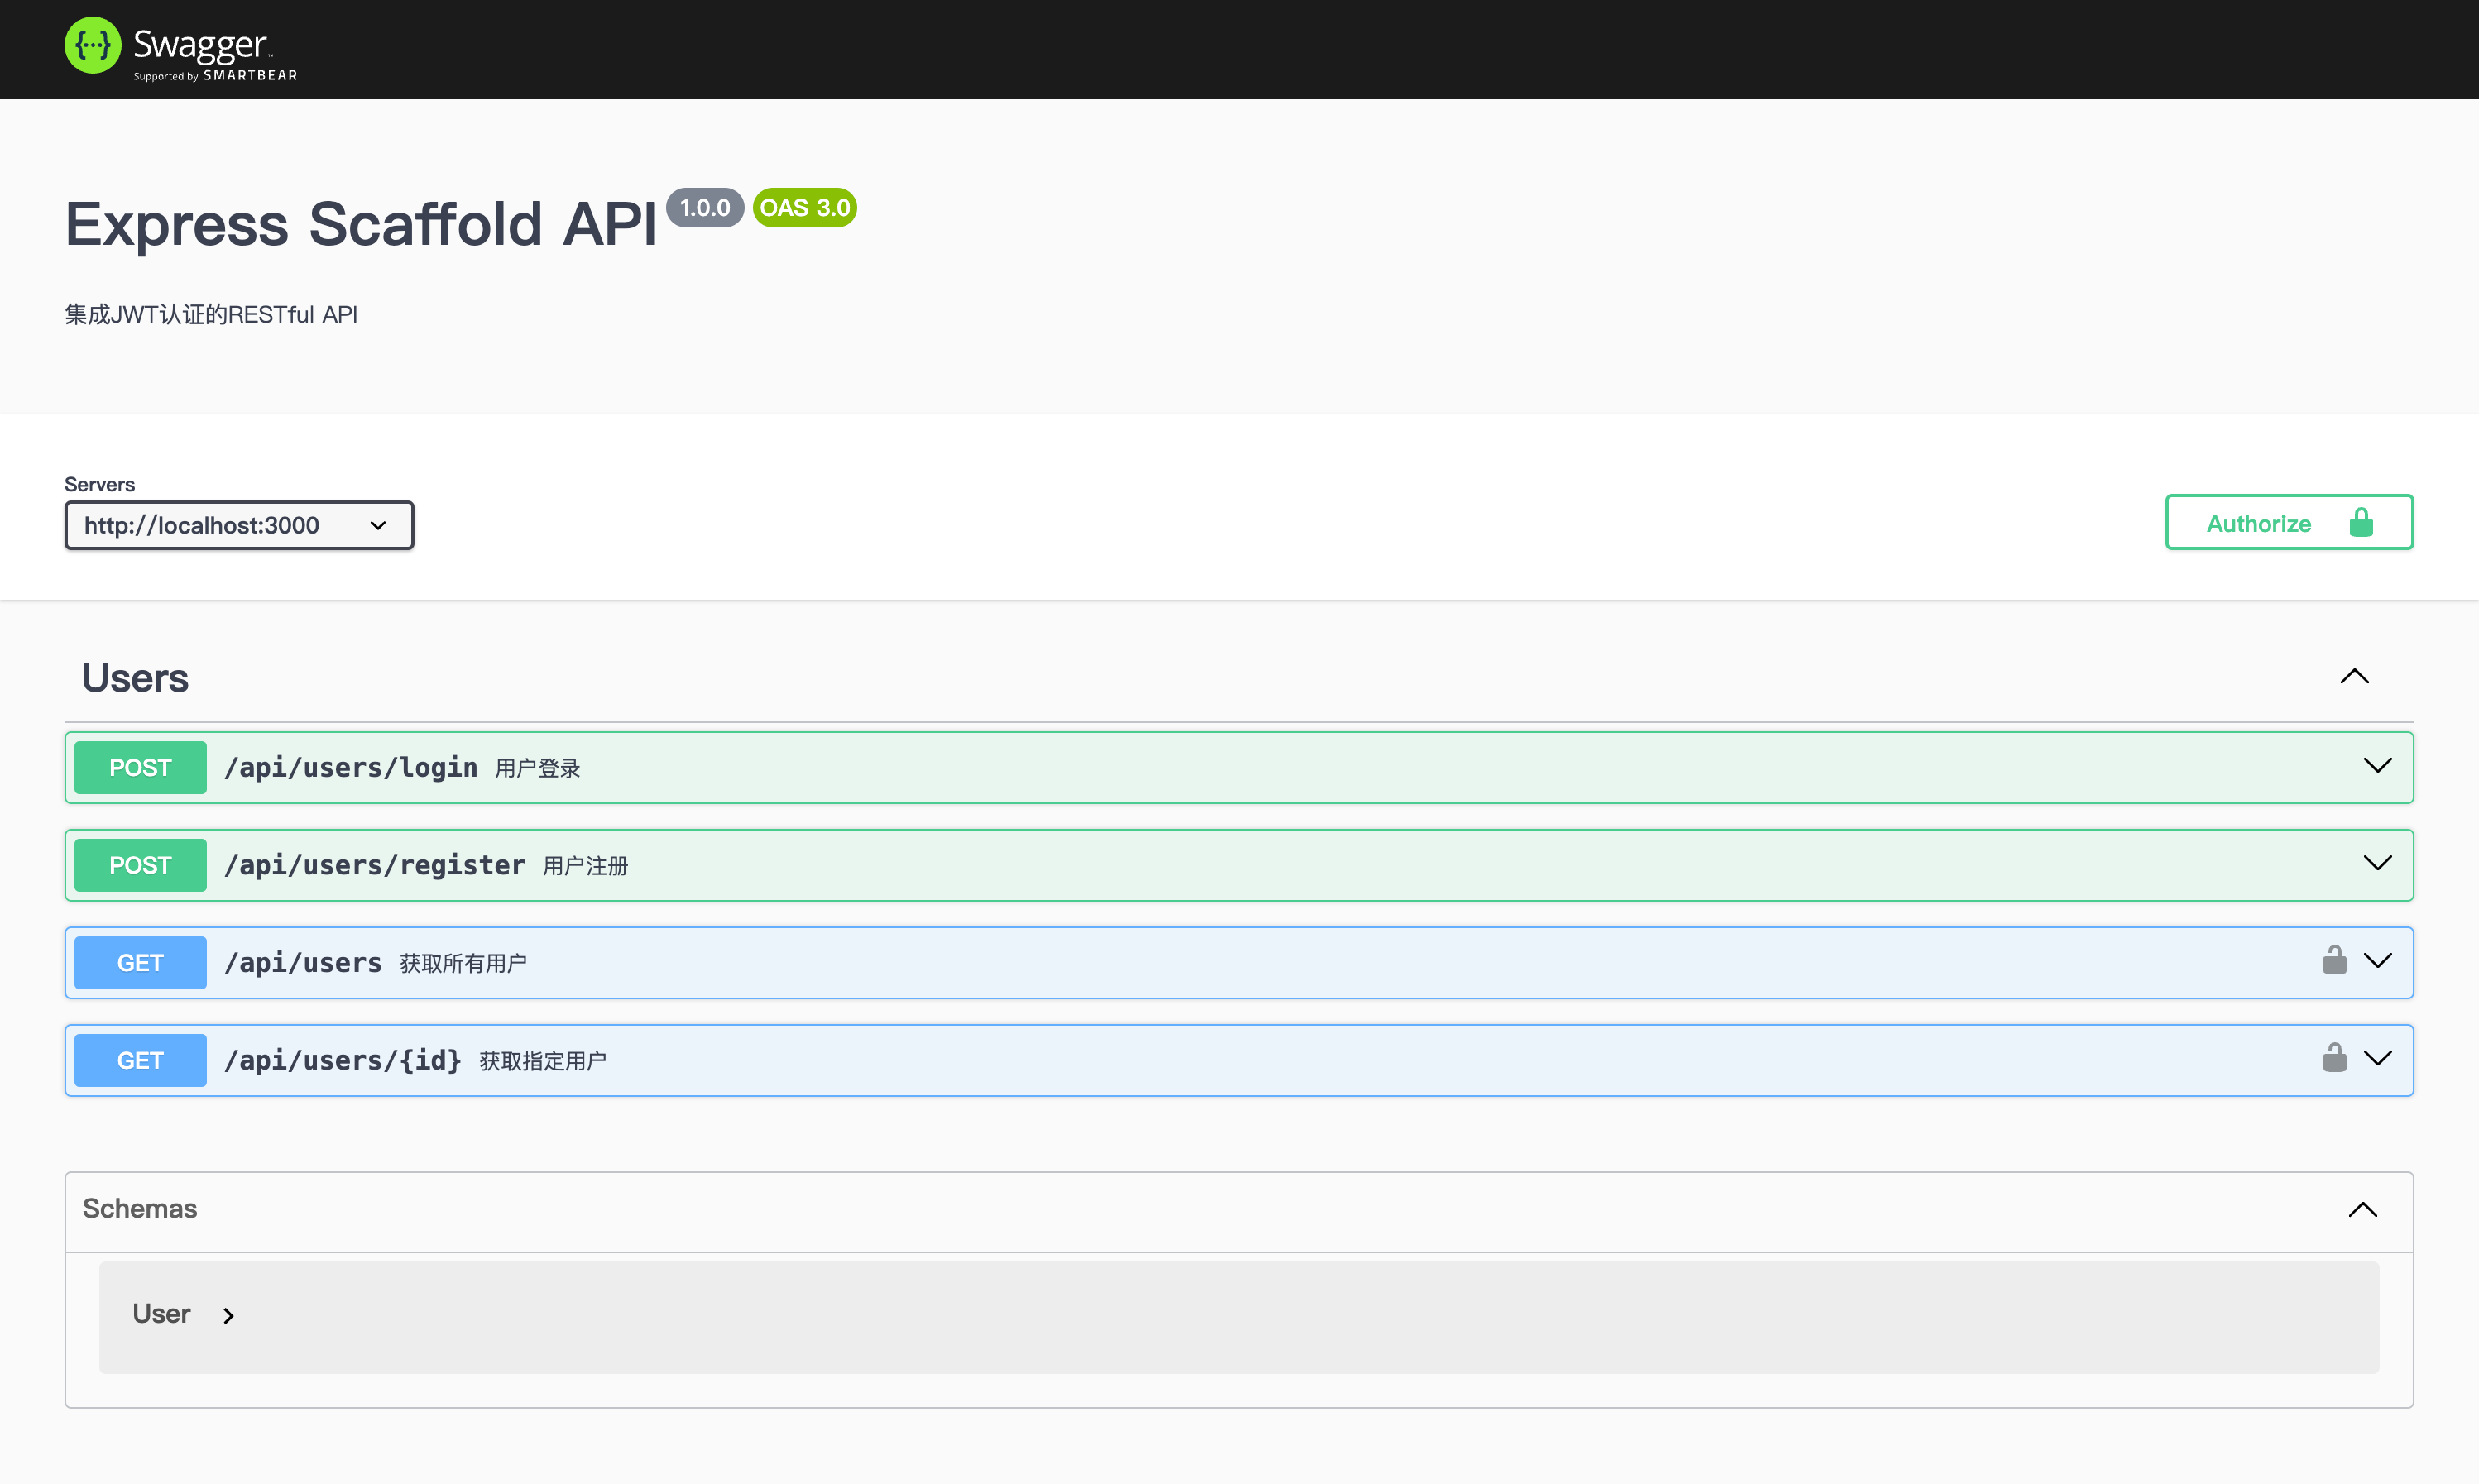Expand the POST /api/users/login chevron
This screenshot has height=1484, width=2479.
point(2377,766)
